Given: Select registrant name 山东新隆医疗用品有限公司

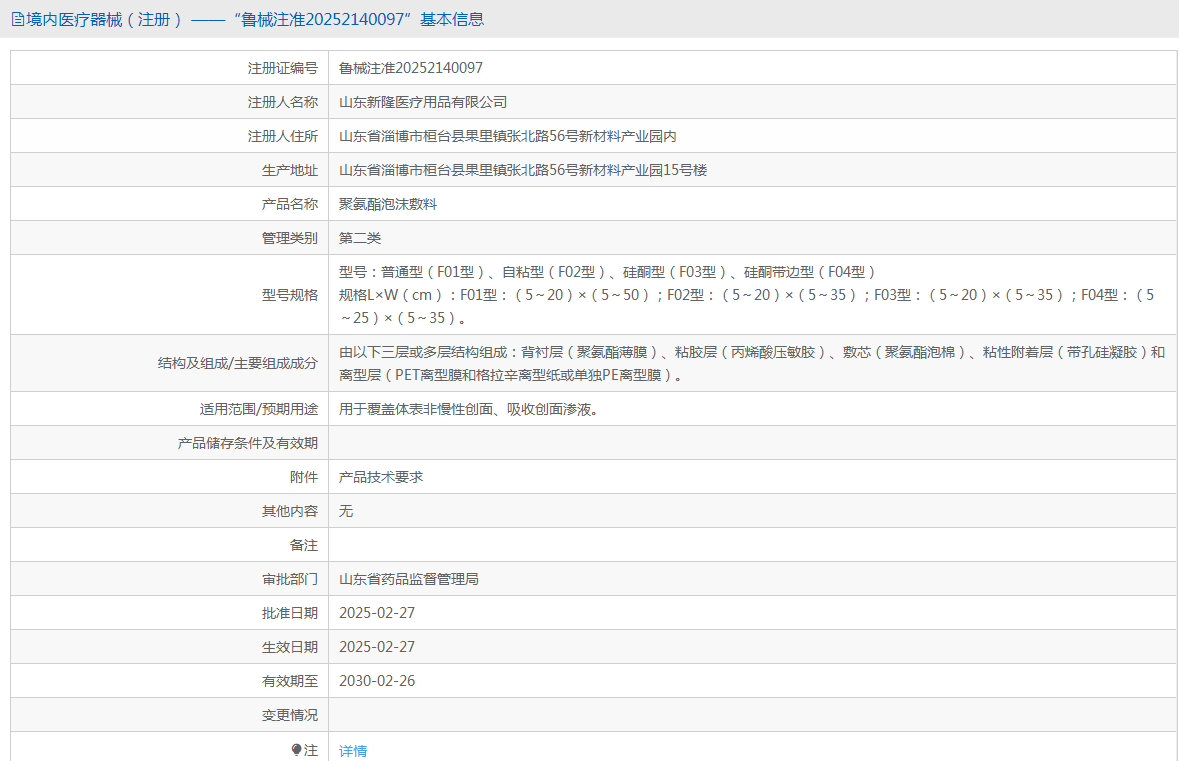Looking at the screenshot, I should point(423,102).
